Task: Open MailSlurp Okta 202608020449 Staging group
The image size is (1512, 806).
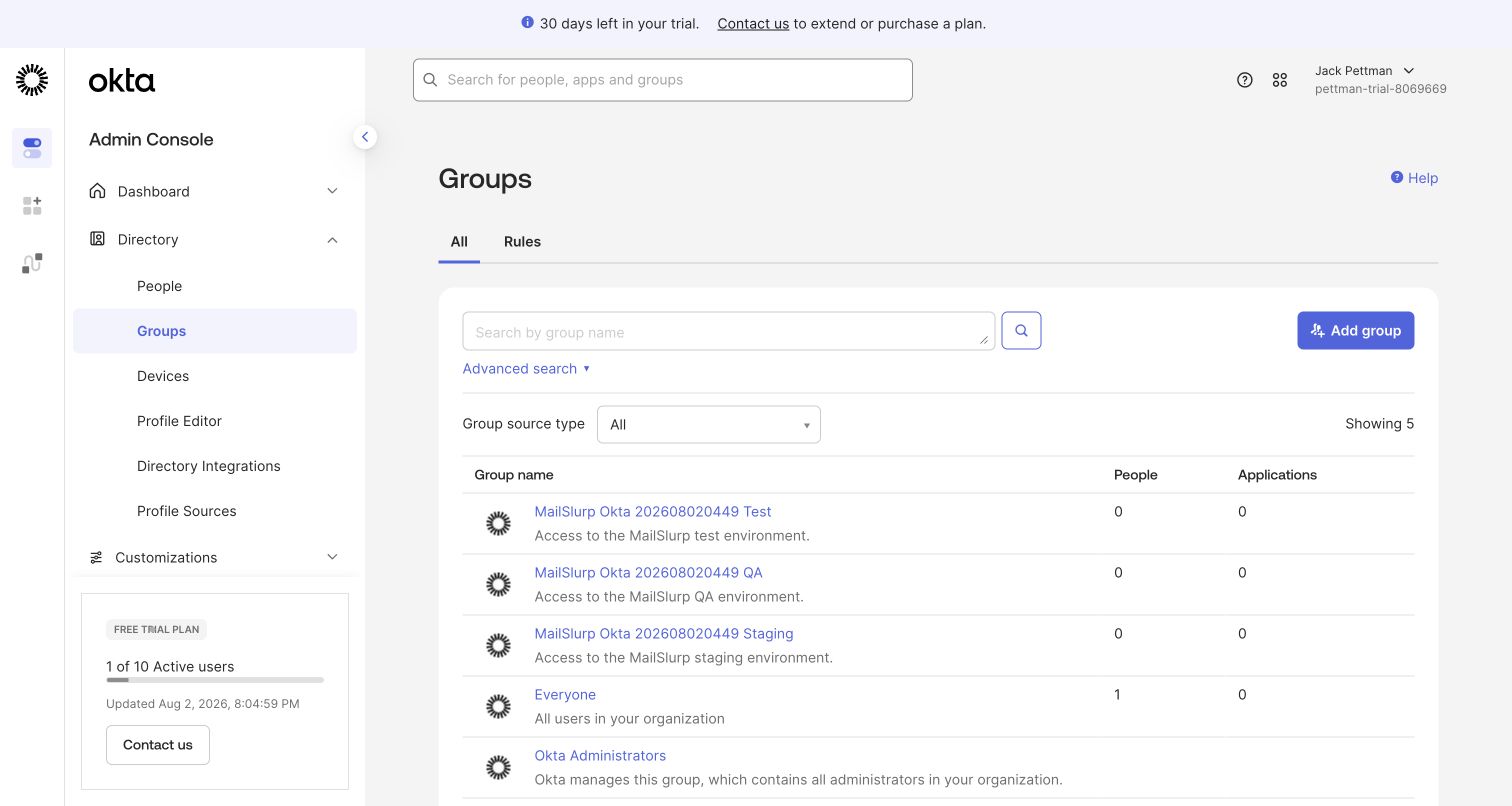Action: pos(664,633)
